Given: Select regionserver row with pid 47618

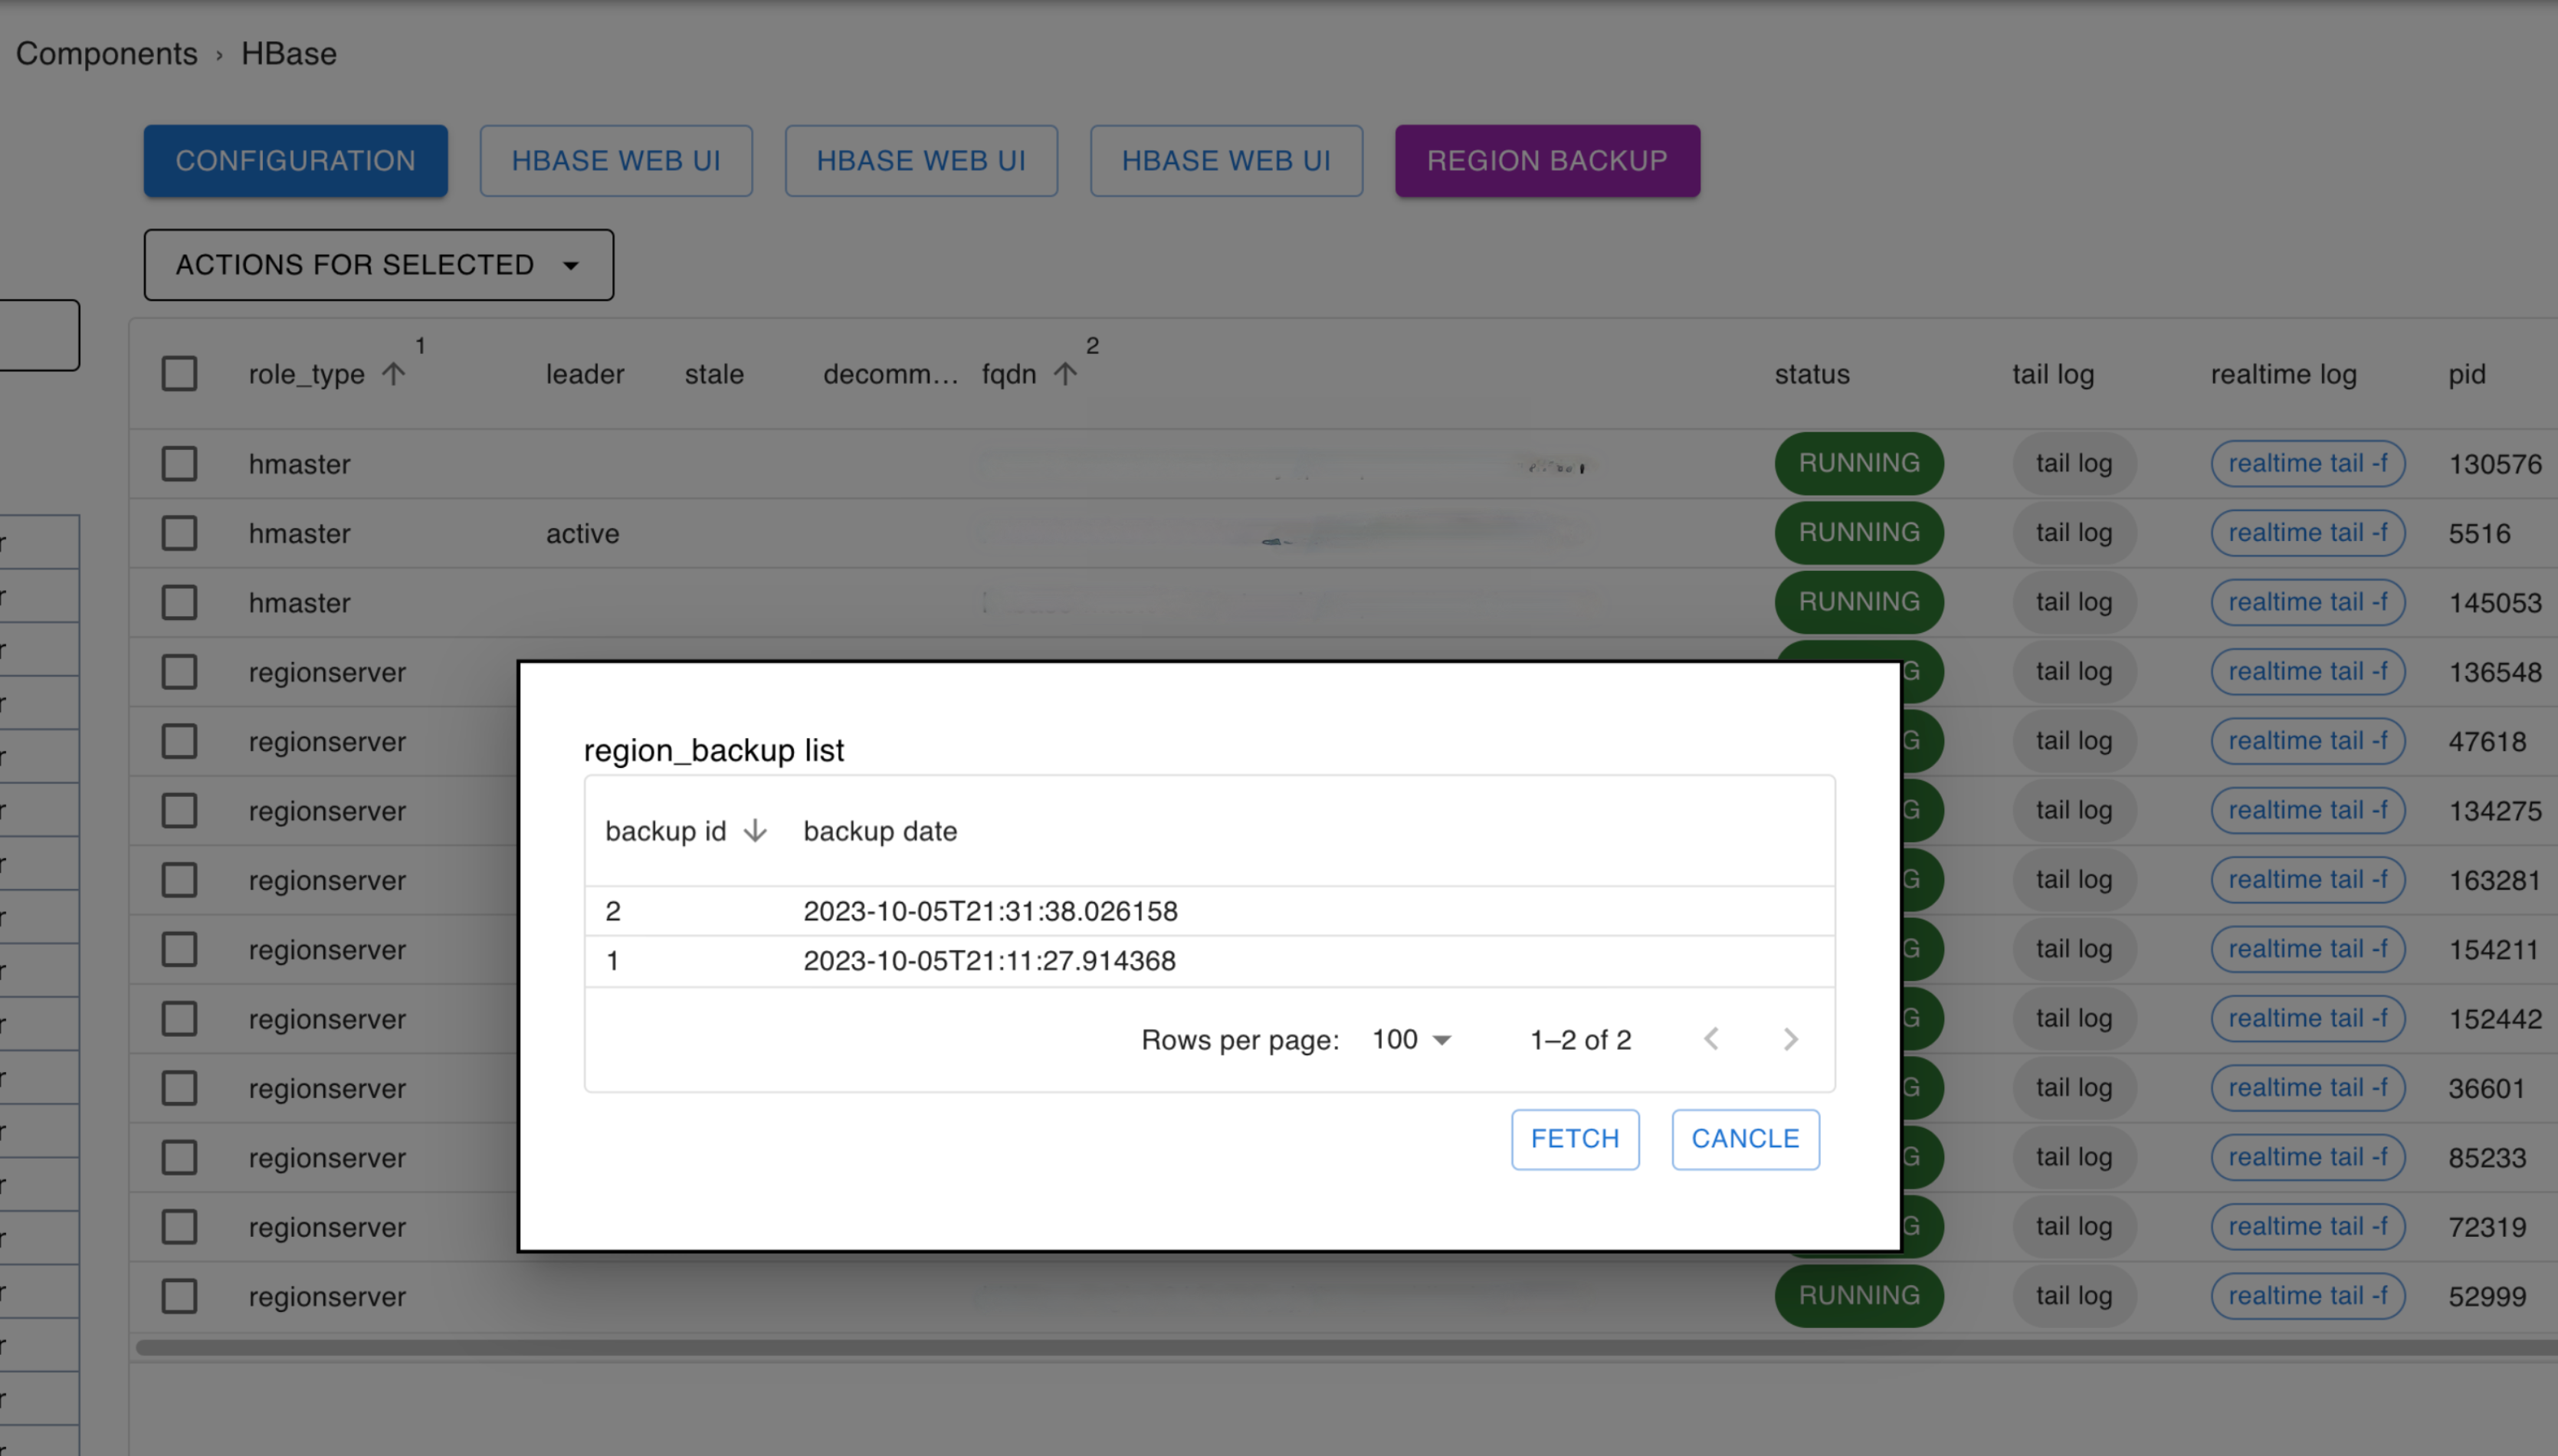Looking at the screenshot, I should coord(179,741).
